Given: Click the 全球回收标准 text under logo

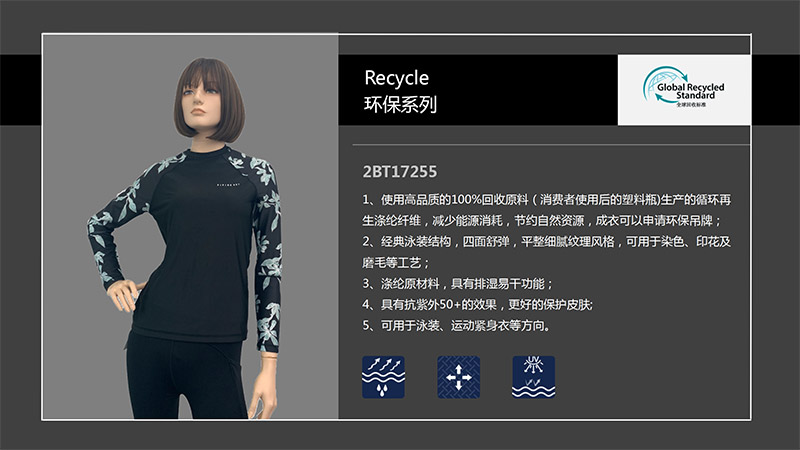Looking at the screenshot, I should pos(691,105).
